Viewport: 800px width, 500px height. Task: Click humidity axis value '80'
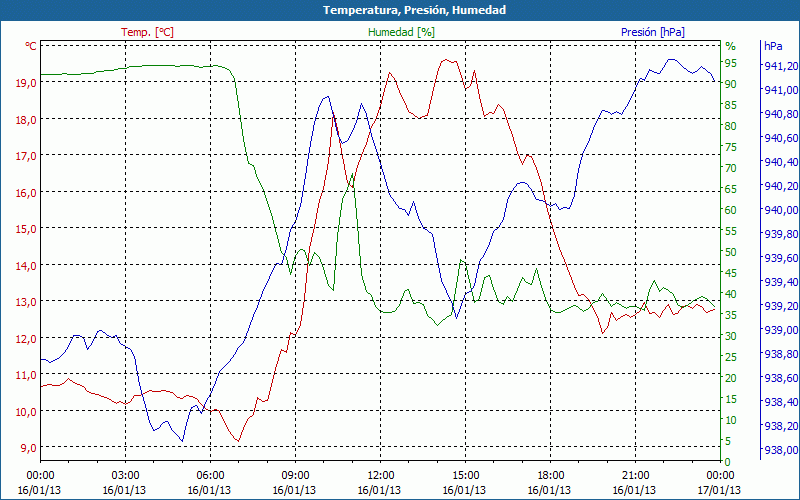pos(731,126)
